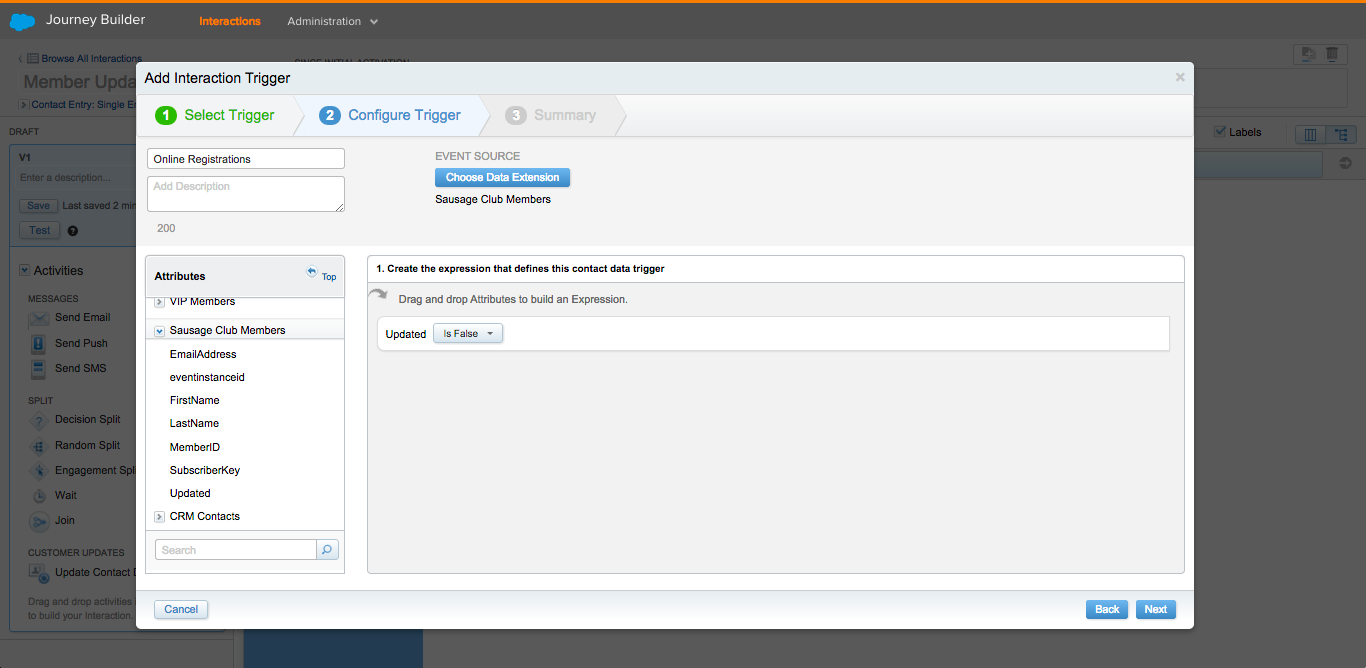This screenshot has width=1366, height=668.
Task: Open the Interactions tab
Action: click(x=230, y=21)
